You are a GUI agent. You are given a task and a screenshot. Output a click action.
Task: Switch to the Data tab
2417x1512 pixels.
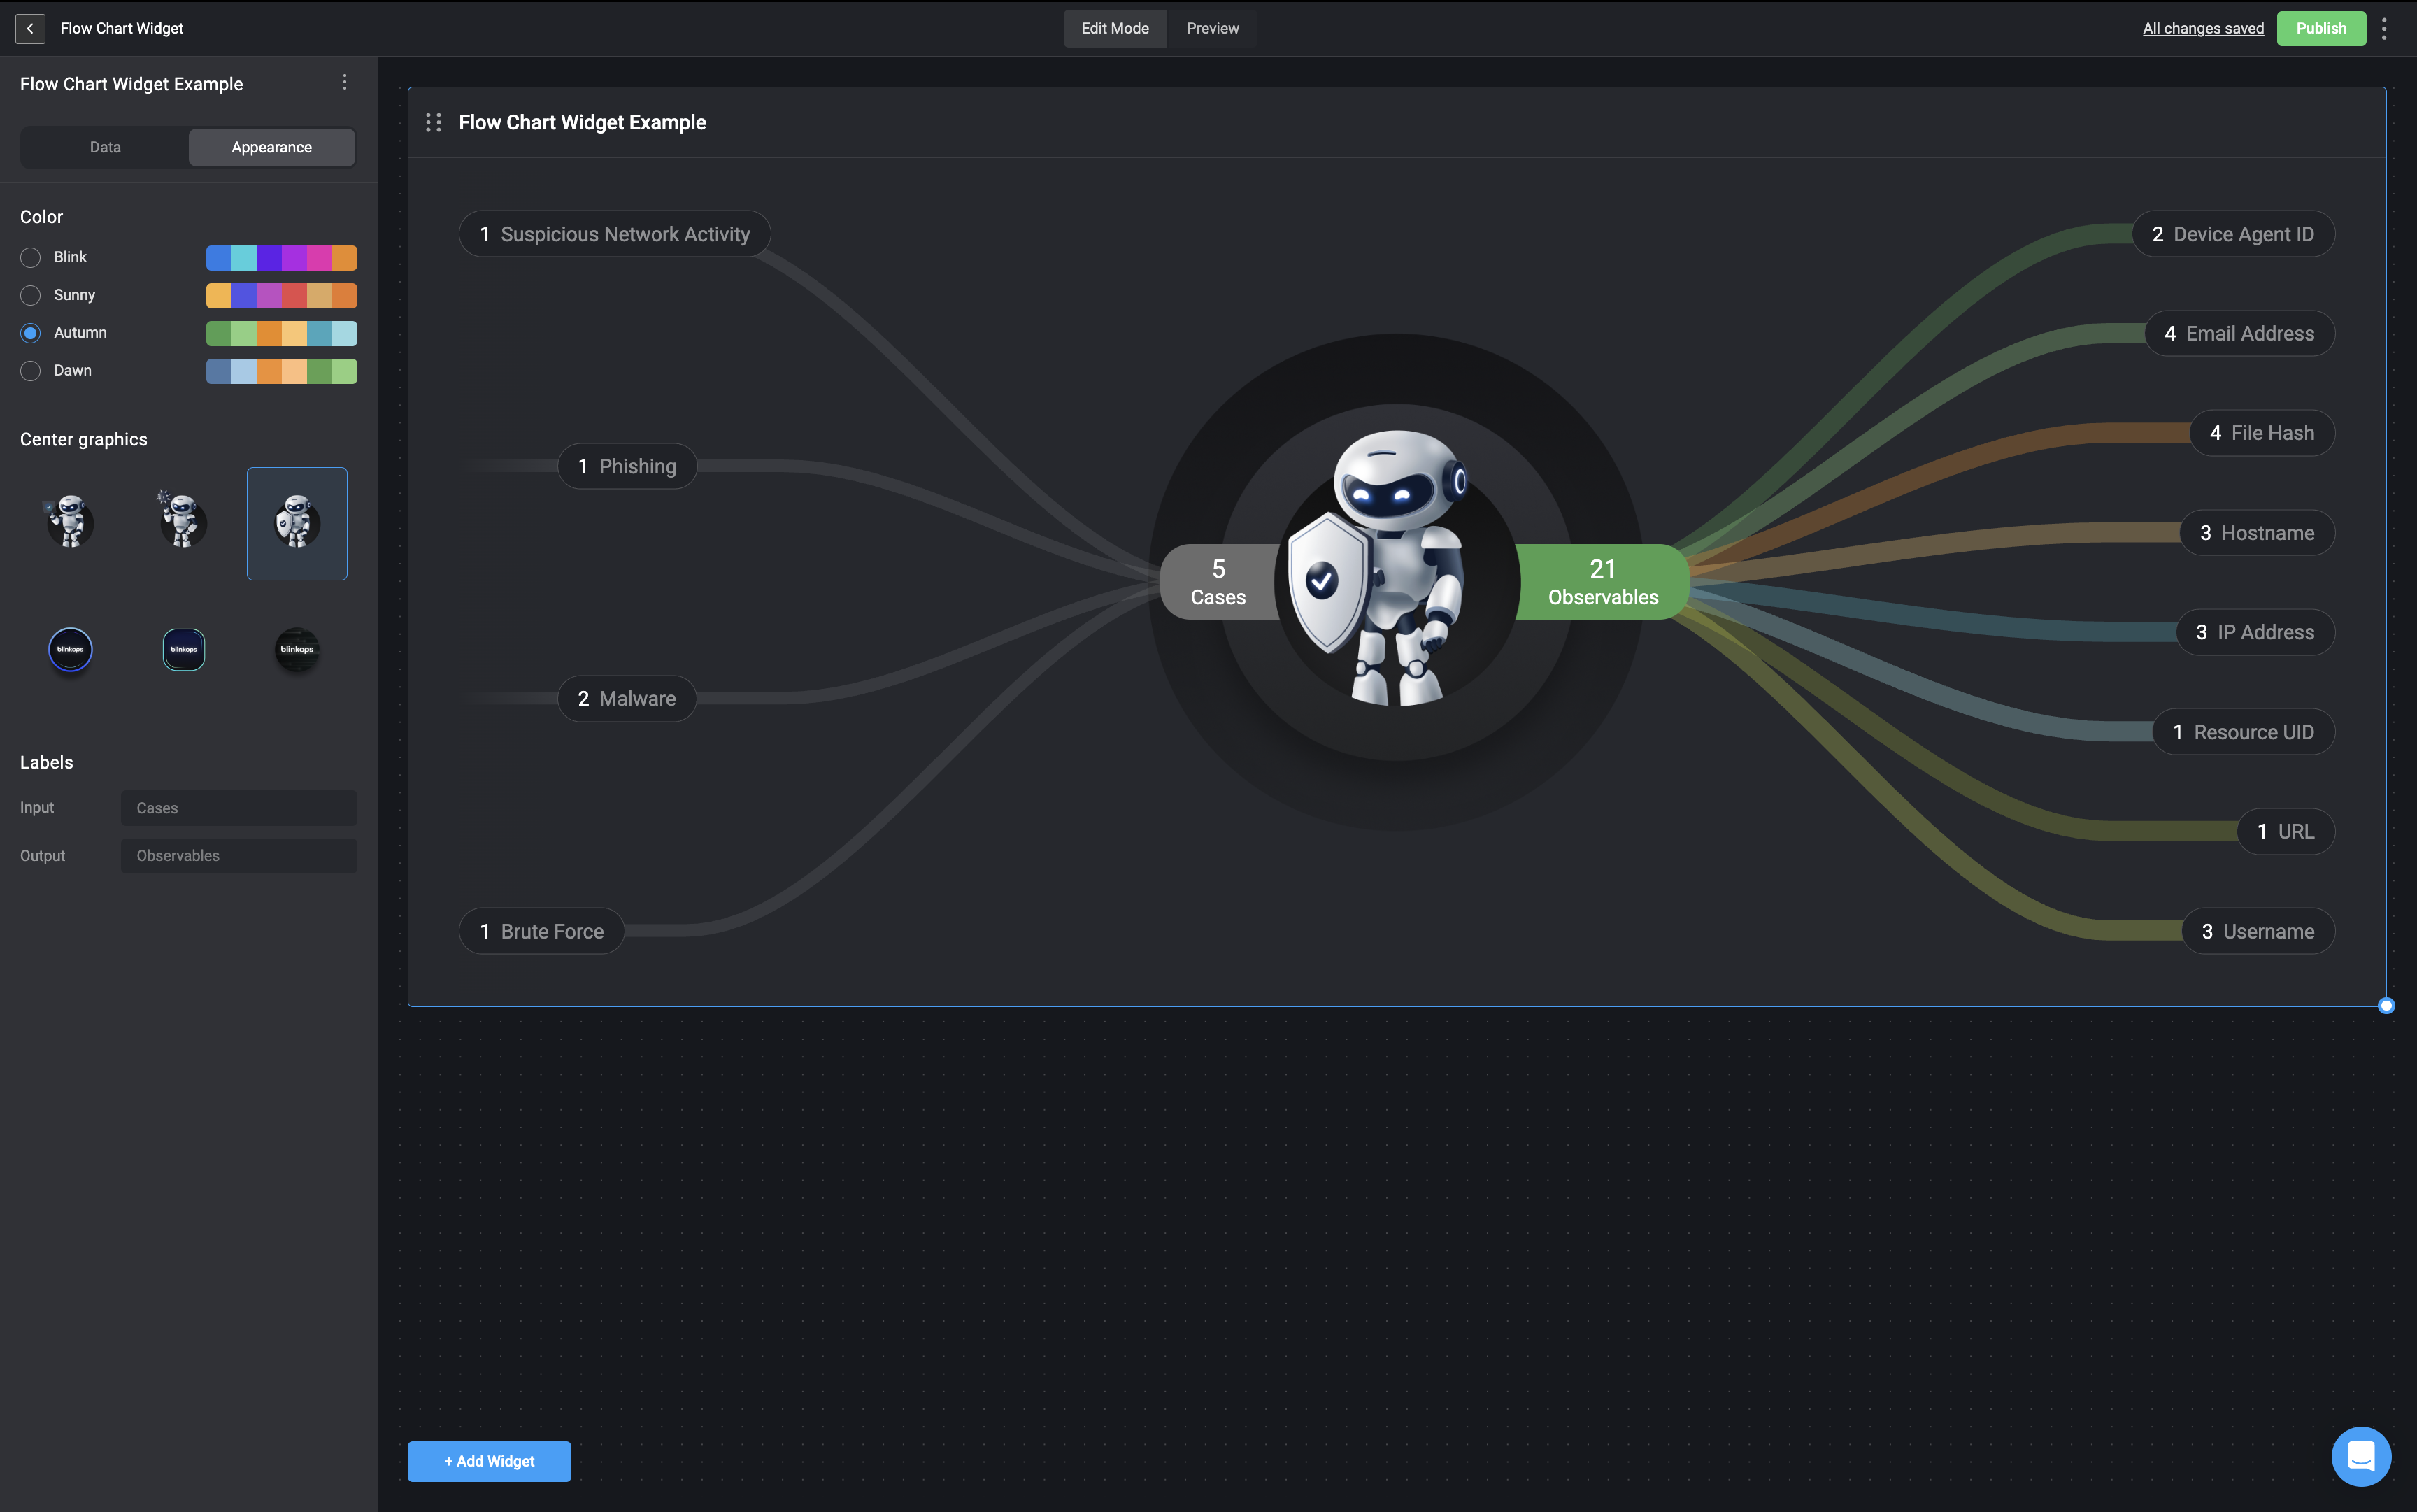point(105,147)
